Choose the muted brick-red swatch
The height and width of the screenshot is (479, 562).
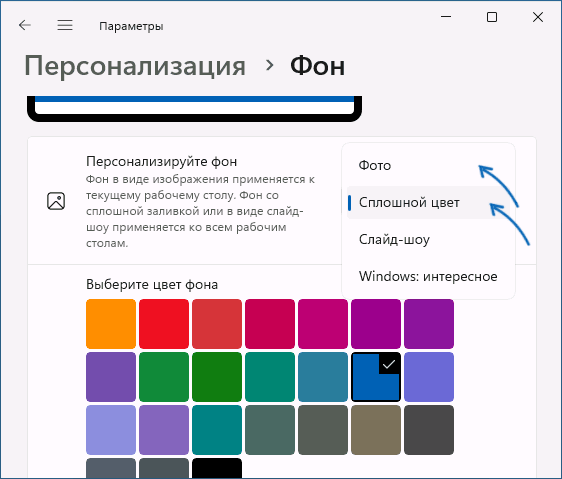[x=217, y=324]
